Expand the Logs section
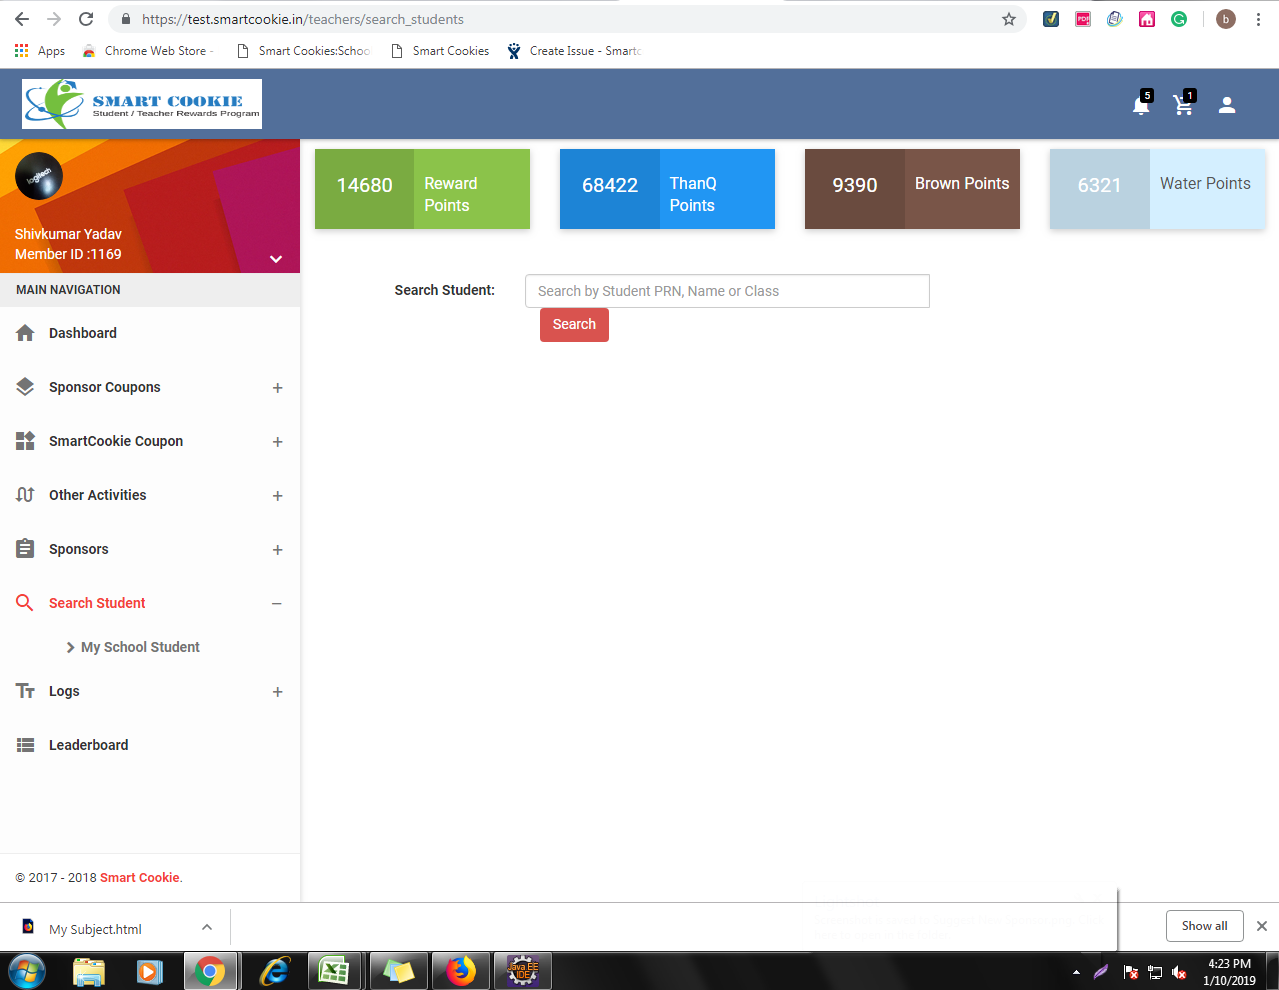 coord(277,692)
